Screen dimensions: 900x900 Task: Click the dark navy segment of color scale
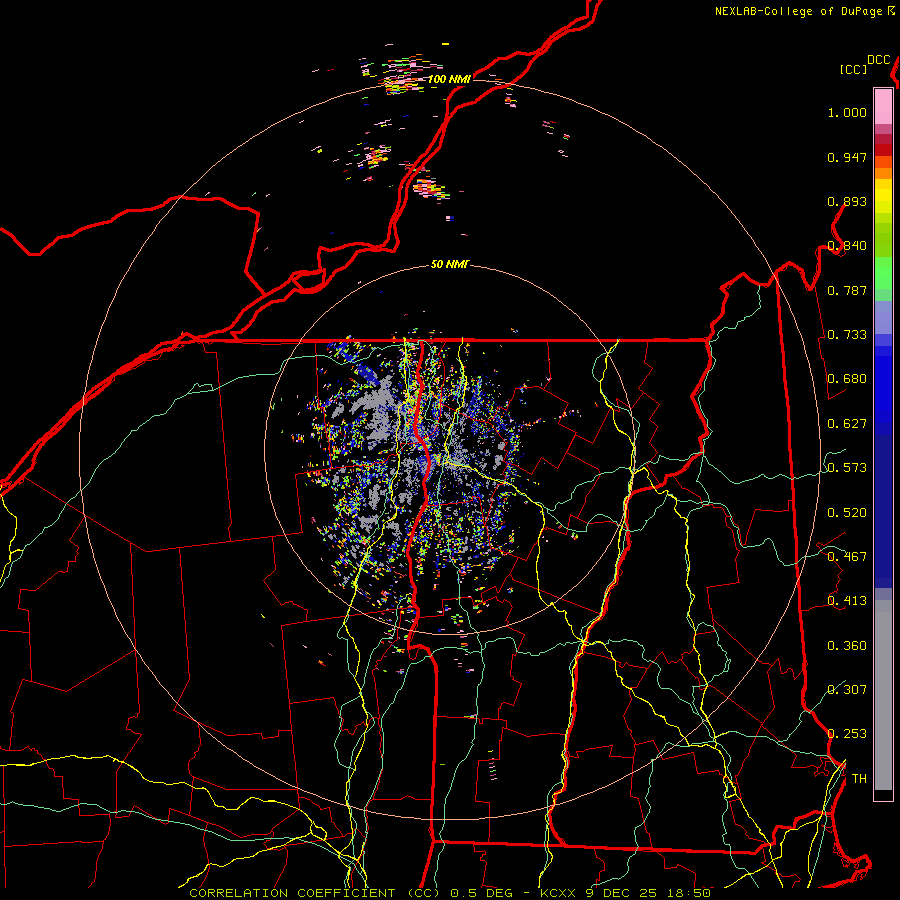tap(883, 511)
